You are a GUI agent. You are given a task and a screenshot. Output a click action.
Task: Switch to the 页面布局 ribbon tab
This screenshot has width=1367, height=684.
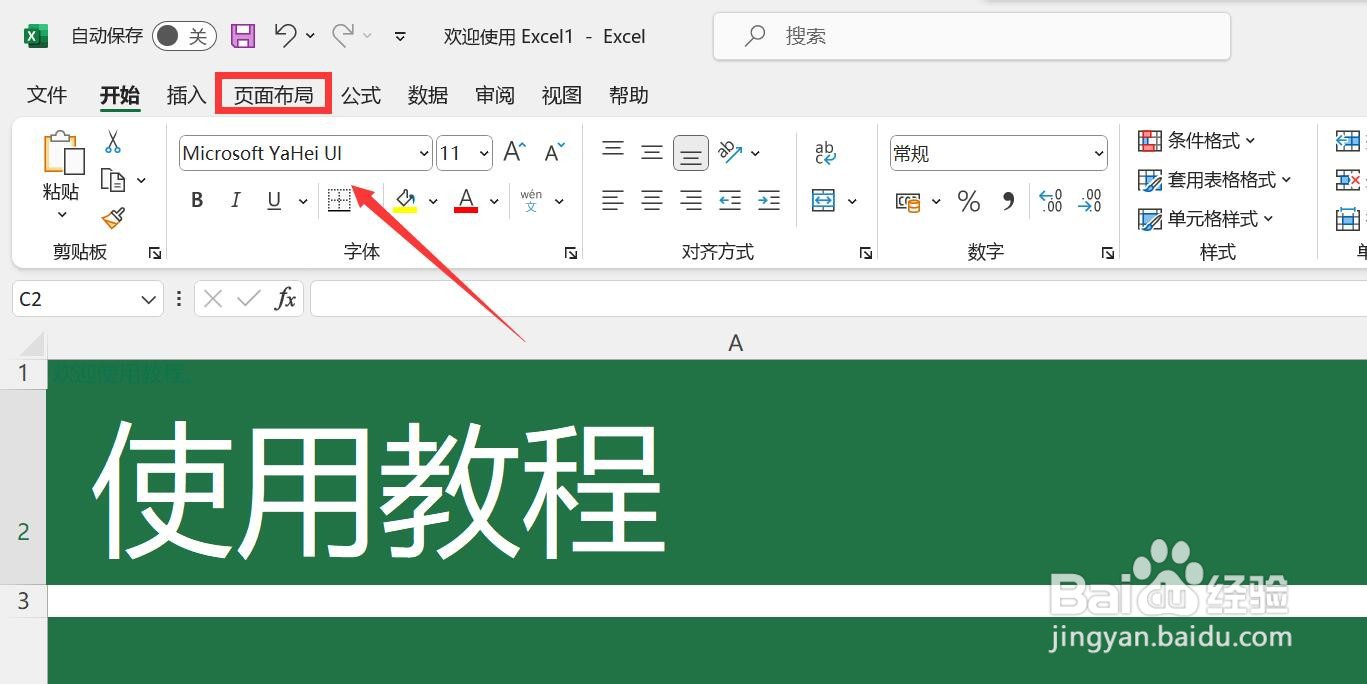click(273, 94)
